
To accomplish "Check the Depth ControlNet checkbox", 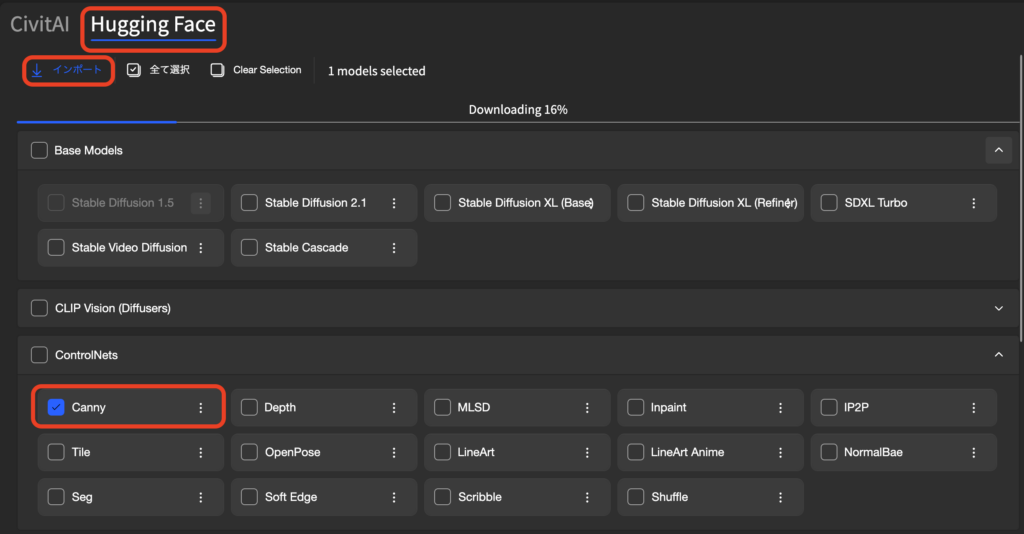I will [249, 408].
